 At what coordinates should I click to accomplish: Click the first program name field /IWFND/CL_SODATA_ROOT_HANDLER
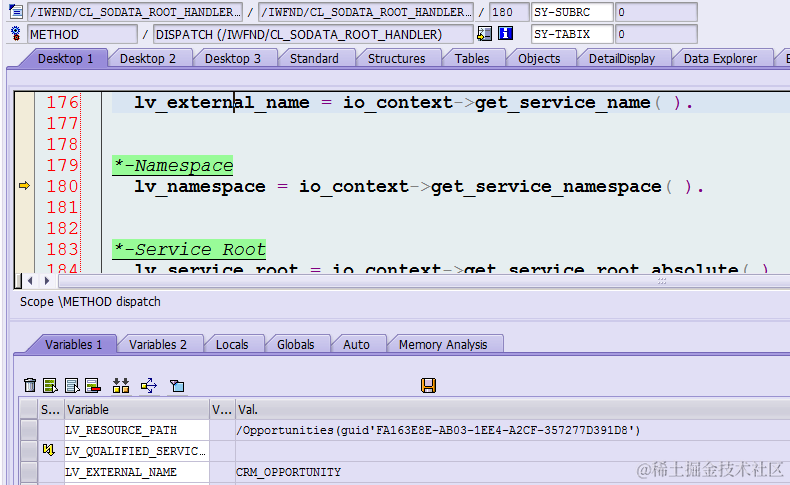(x=135, y=12)
